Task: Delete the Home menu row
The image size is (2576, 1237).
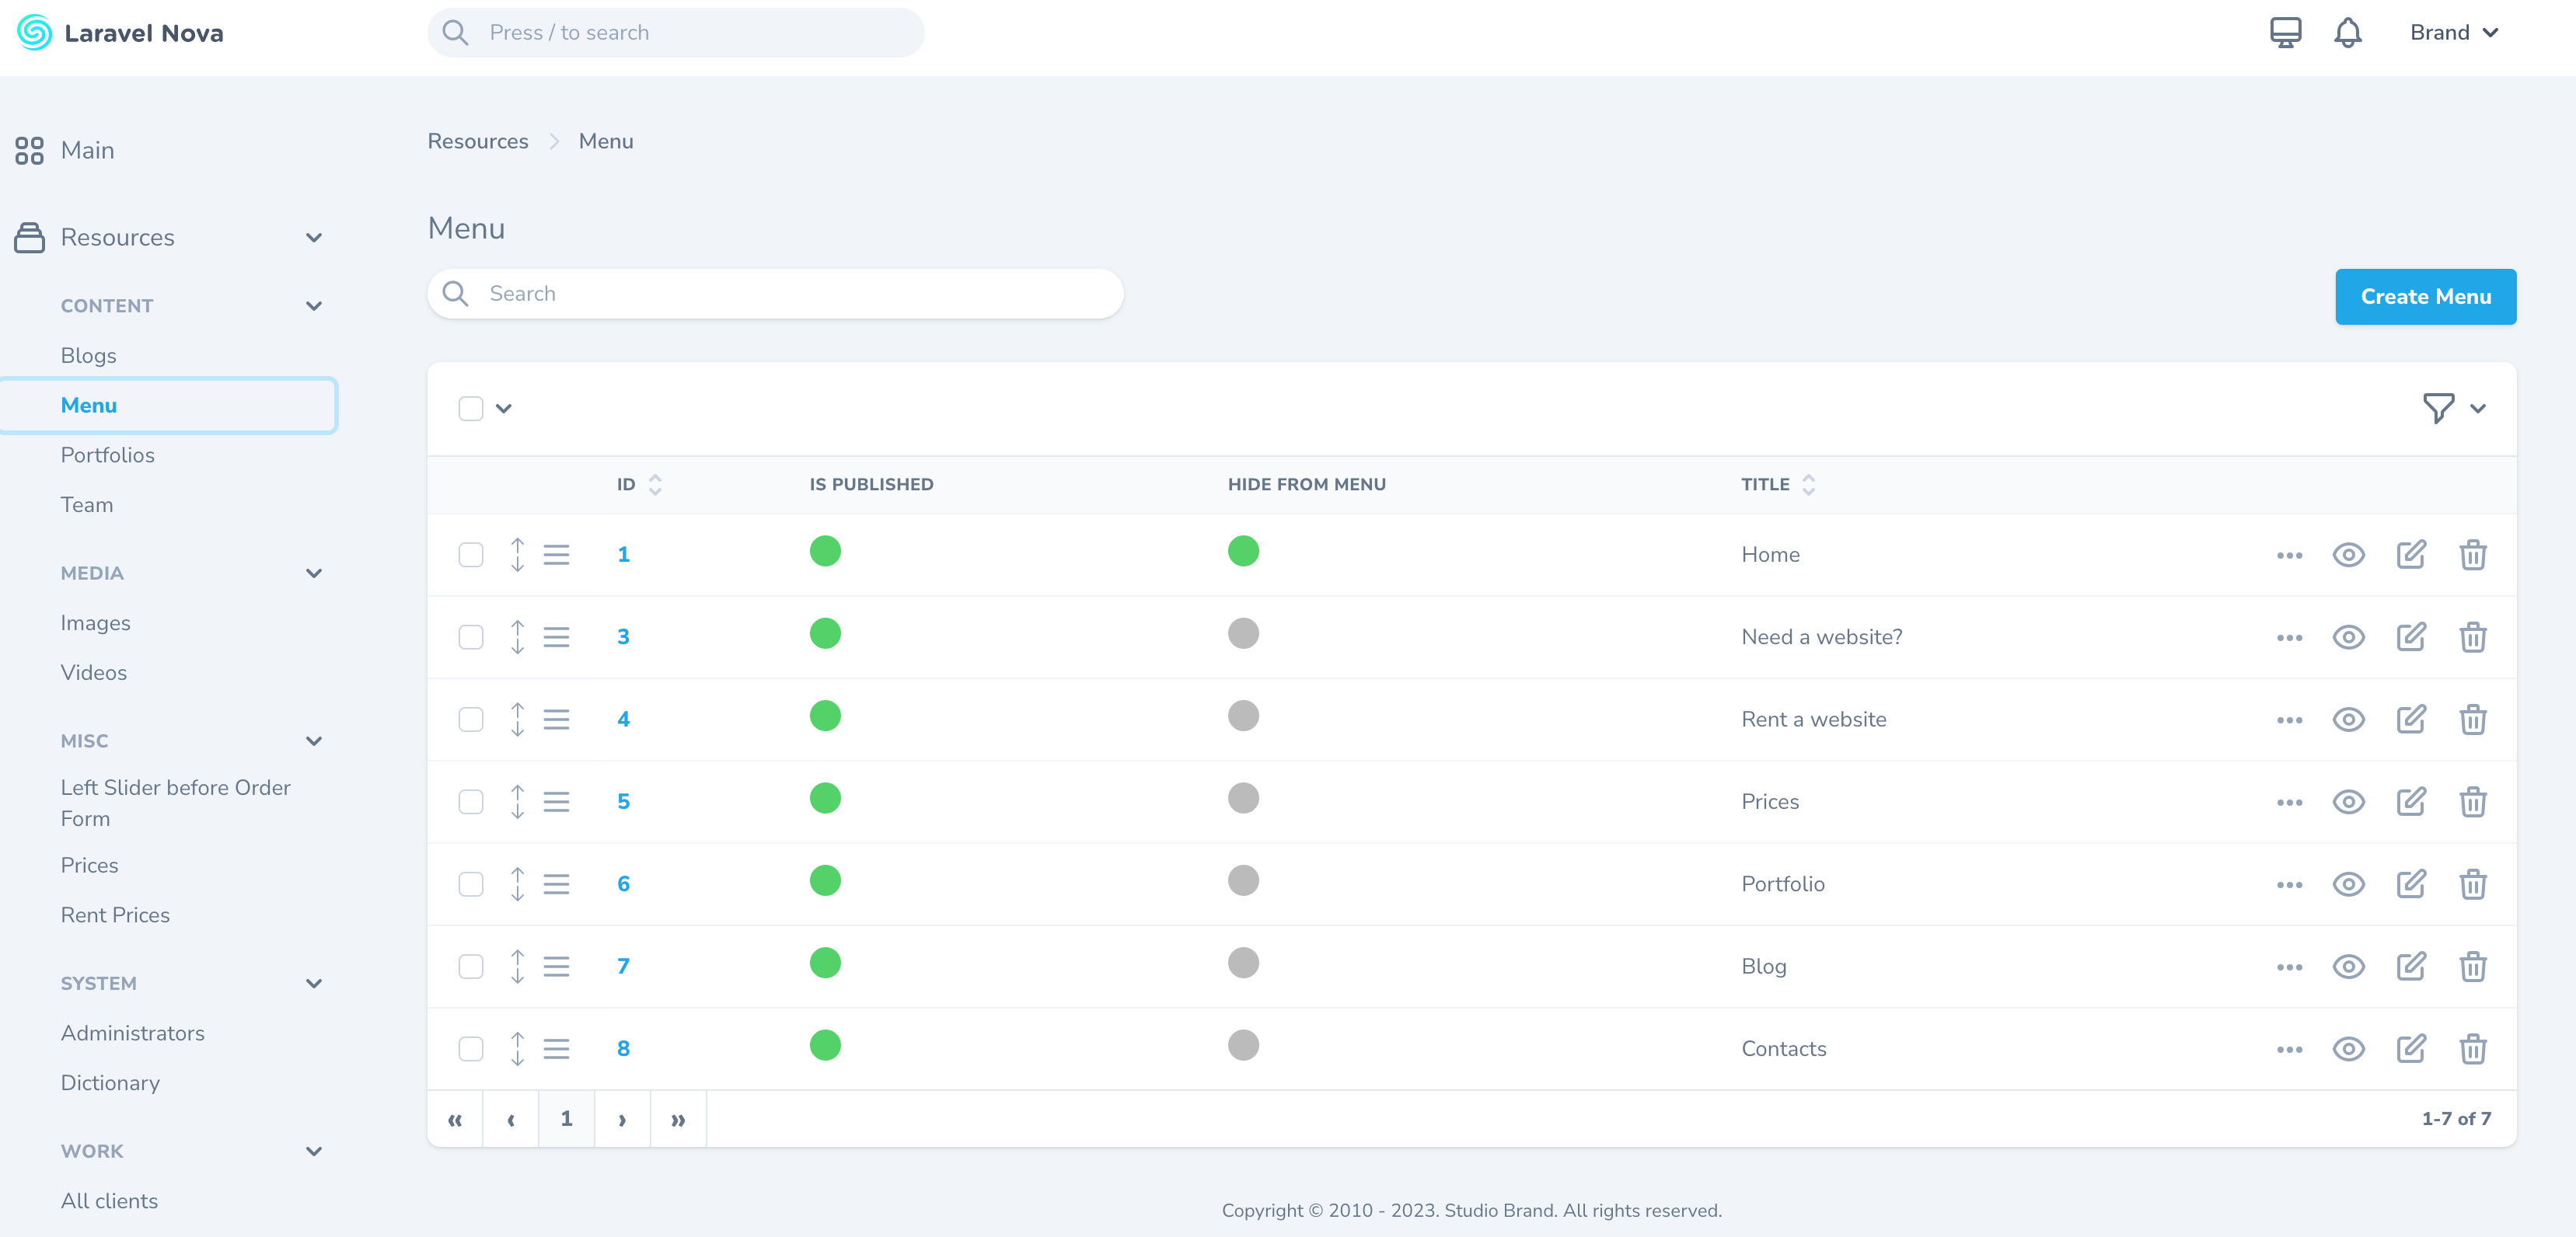Action: 2472,555
